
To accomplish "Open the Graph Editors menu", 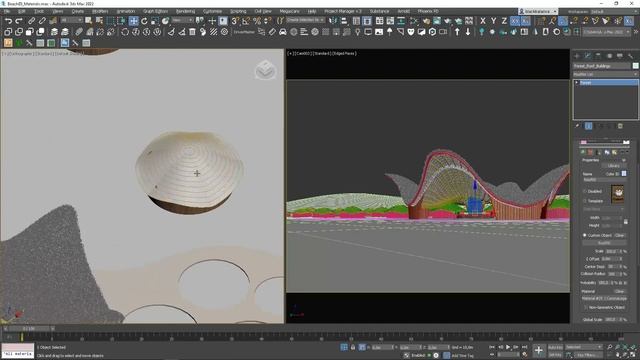I will coord(155,11).
